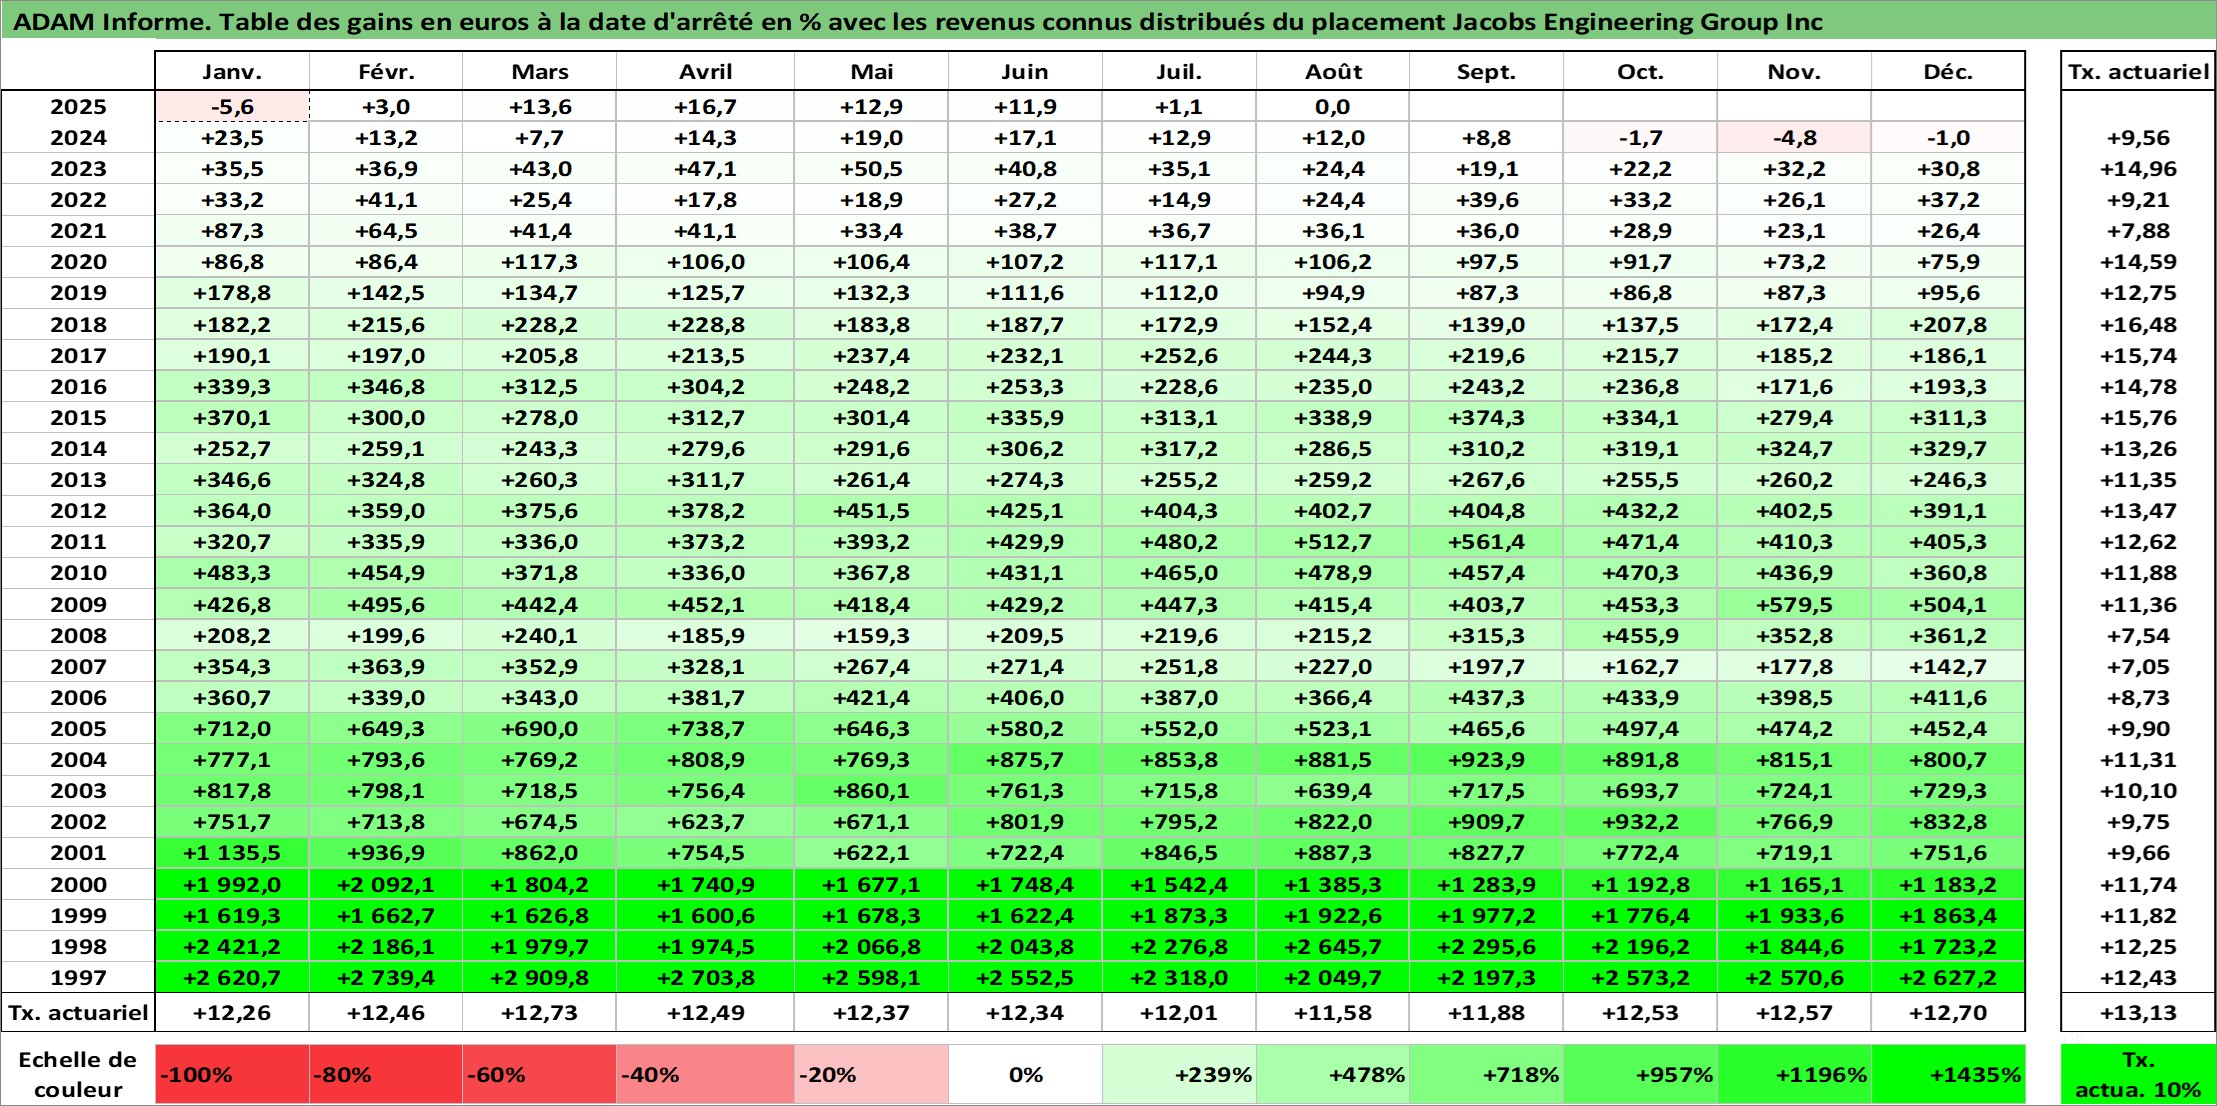Click the +478% color scale swatch

(x=1333, y=1074)
